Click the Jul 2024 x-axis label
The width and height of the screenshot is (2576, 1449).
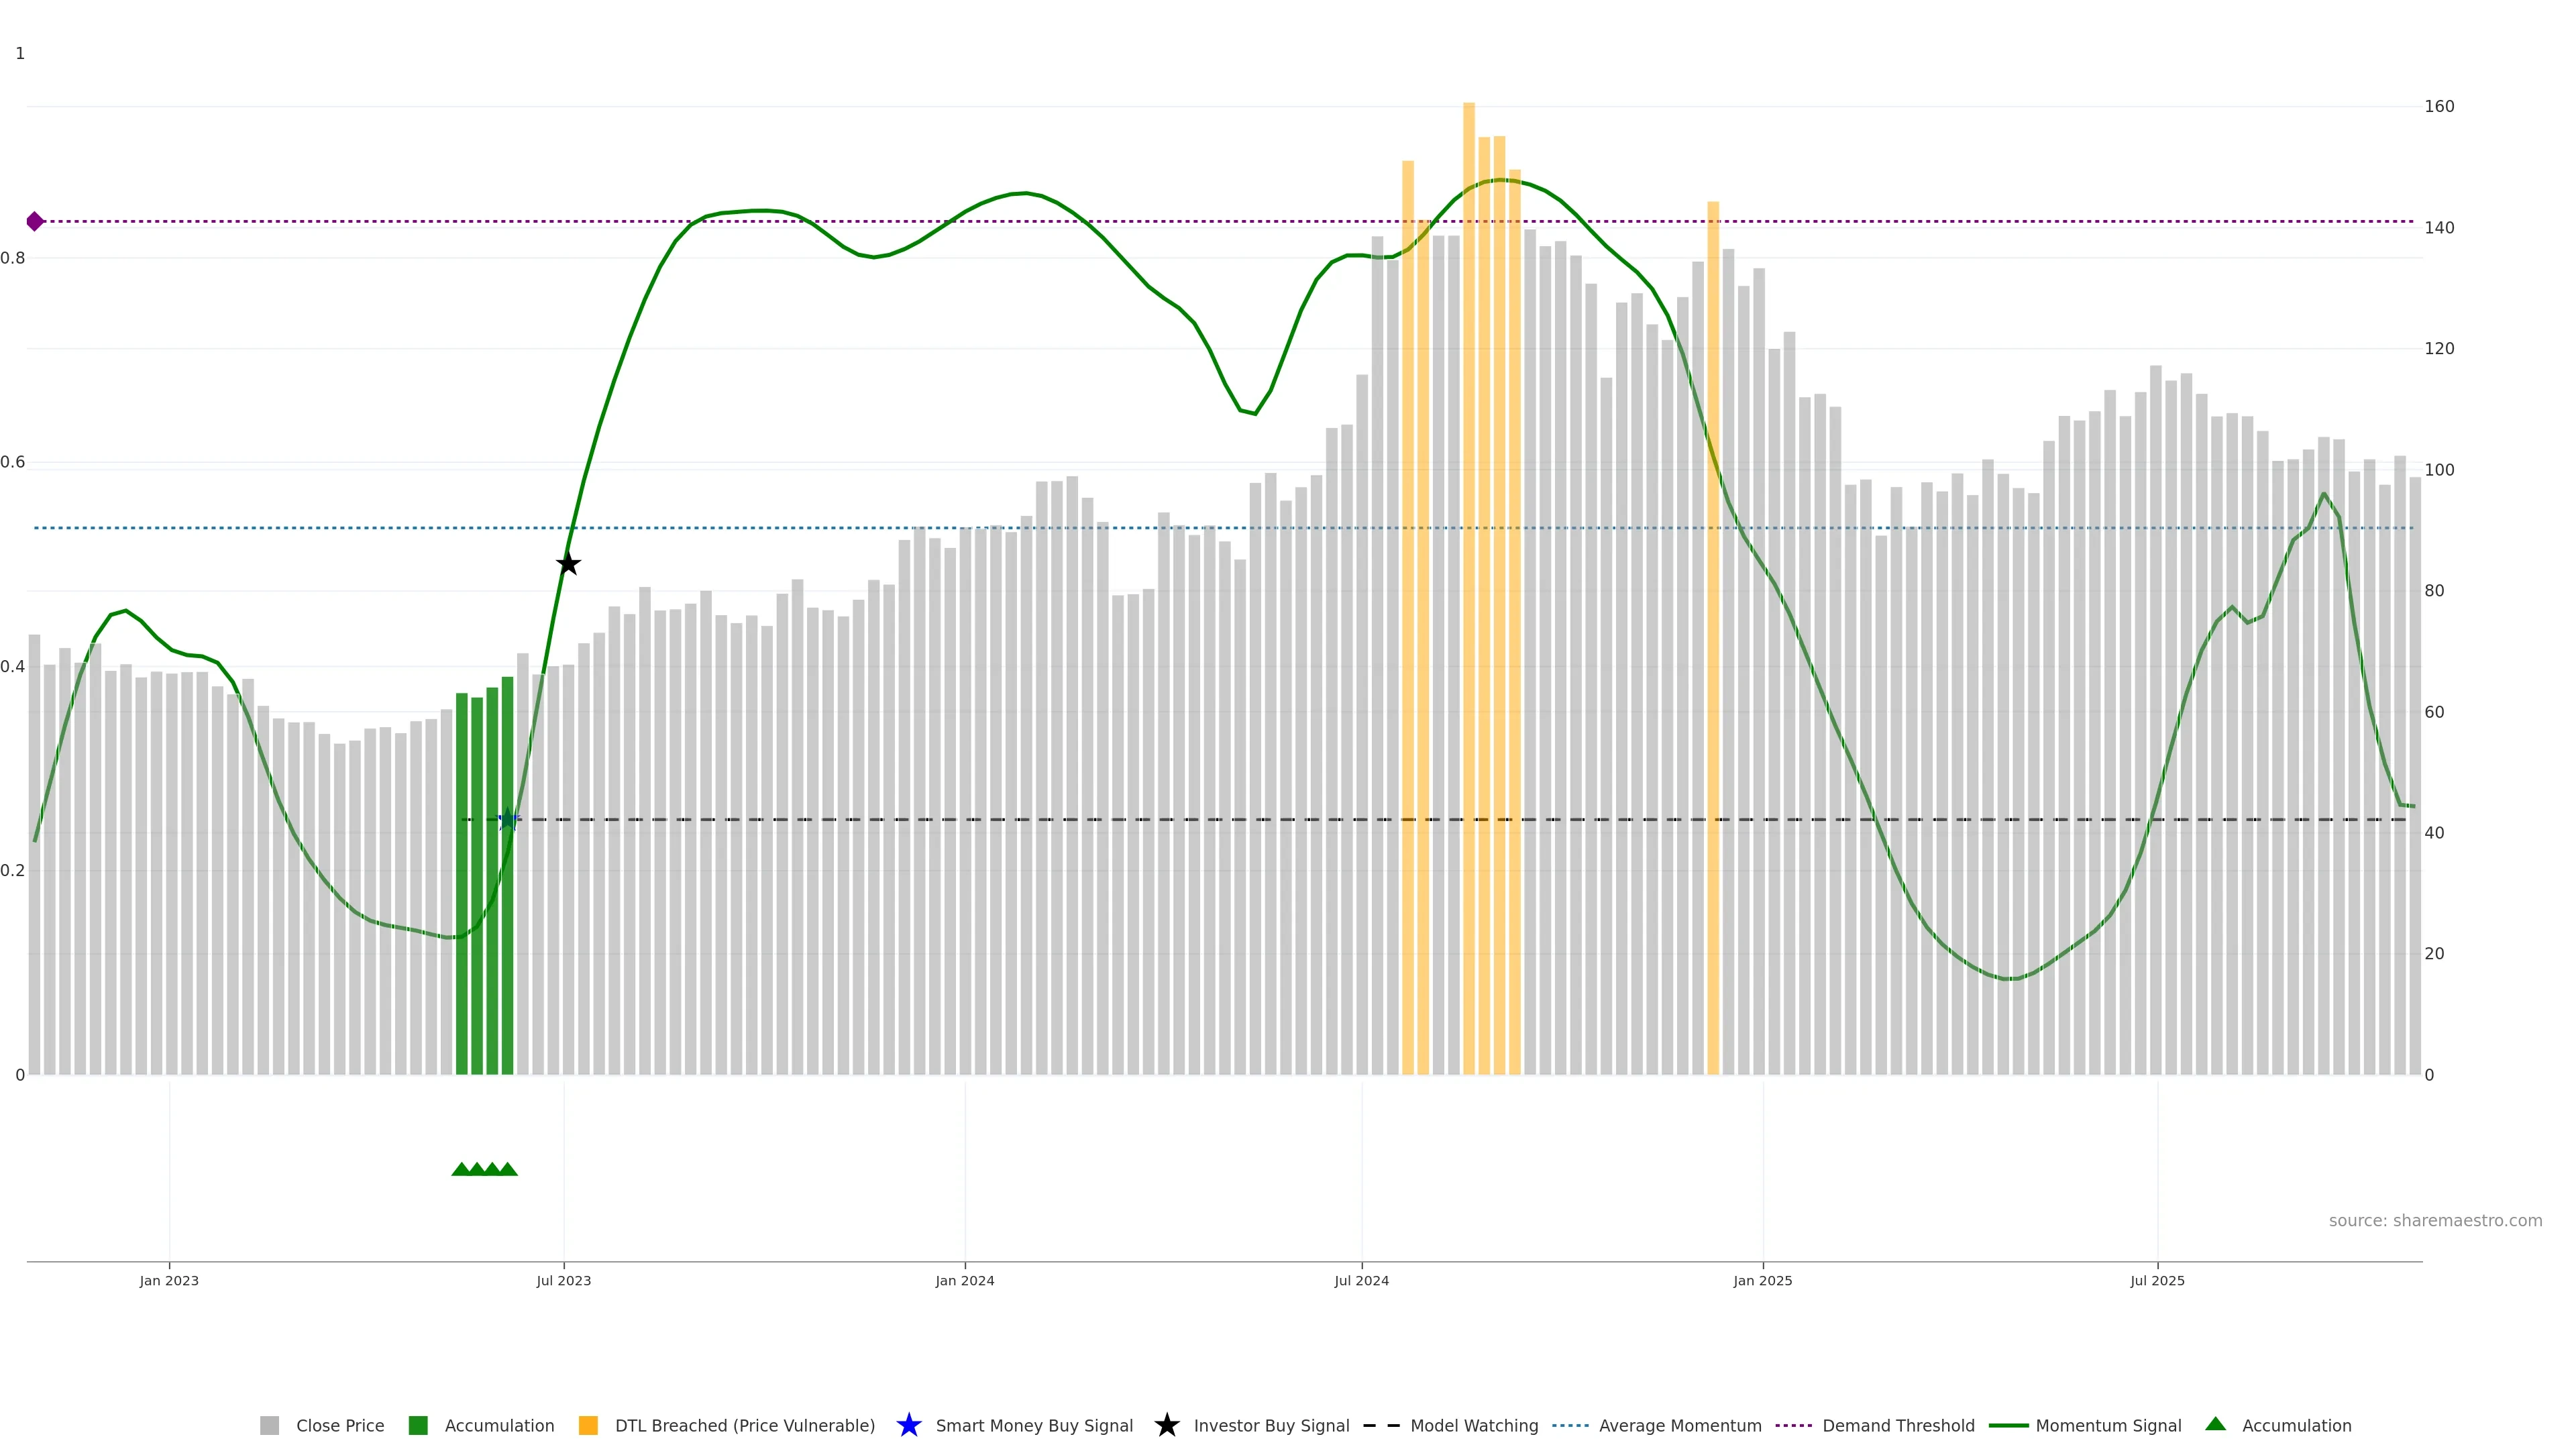pyautogui.click(x=1361, y=1280)
